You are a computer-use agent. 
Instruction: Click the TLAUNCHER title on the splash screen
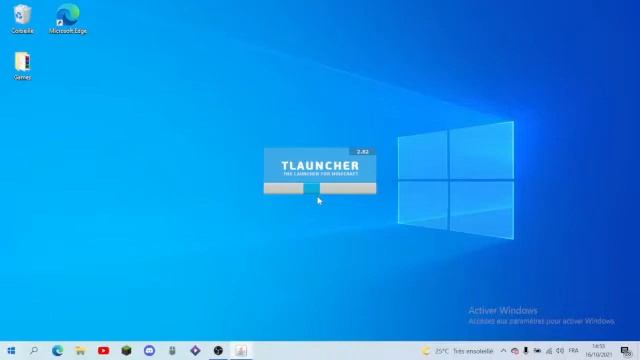[320, 165]
